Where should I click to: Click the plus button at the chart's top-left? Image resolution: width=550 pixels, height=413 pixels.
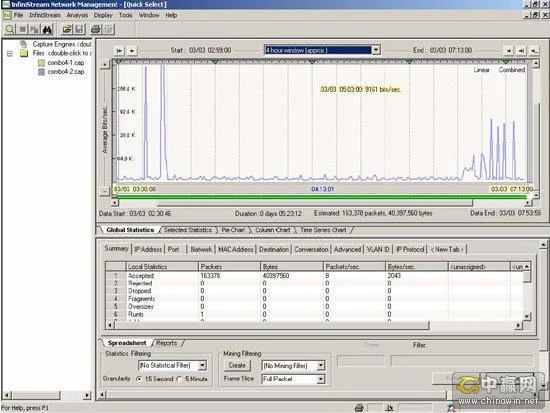click(x=105, y=65)
